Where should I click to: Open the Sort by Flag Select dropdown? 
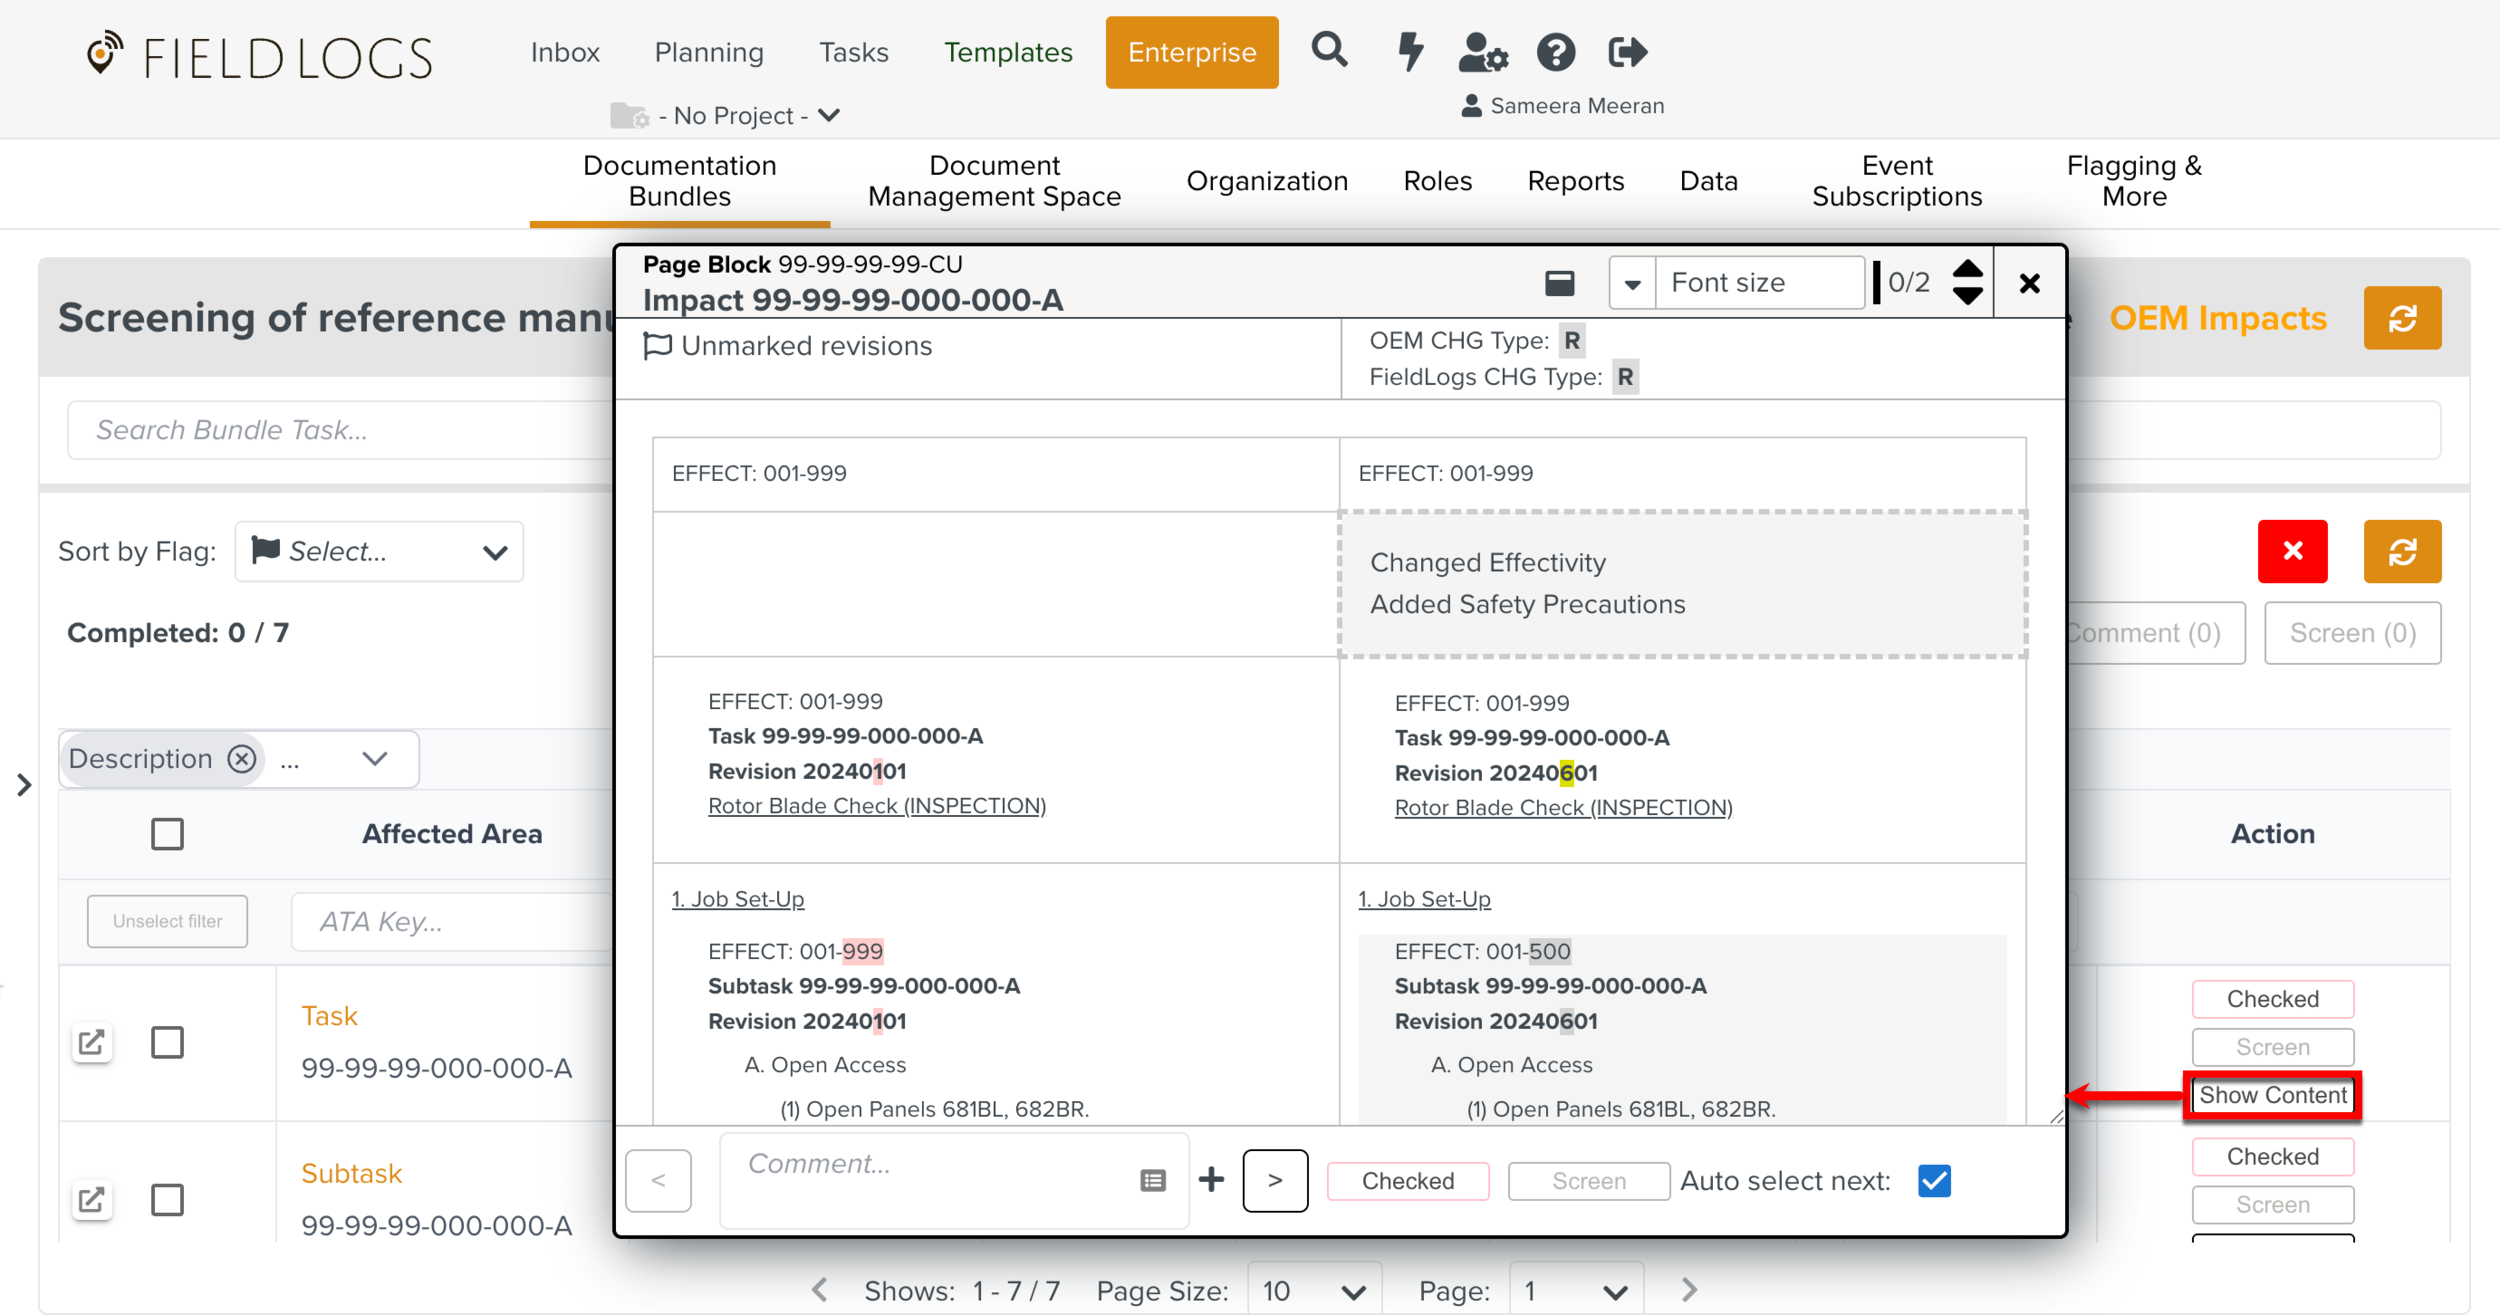(x=379, y=551)
